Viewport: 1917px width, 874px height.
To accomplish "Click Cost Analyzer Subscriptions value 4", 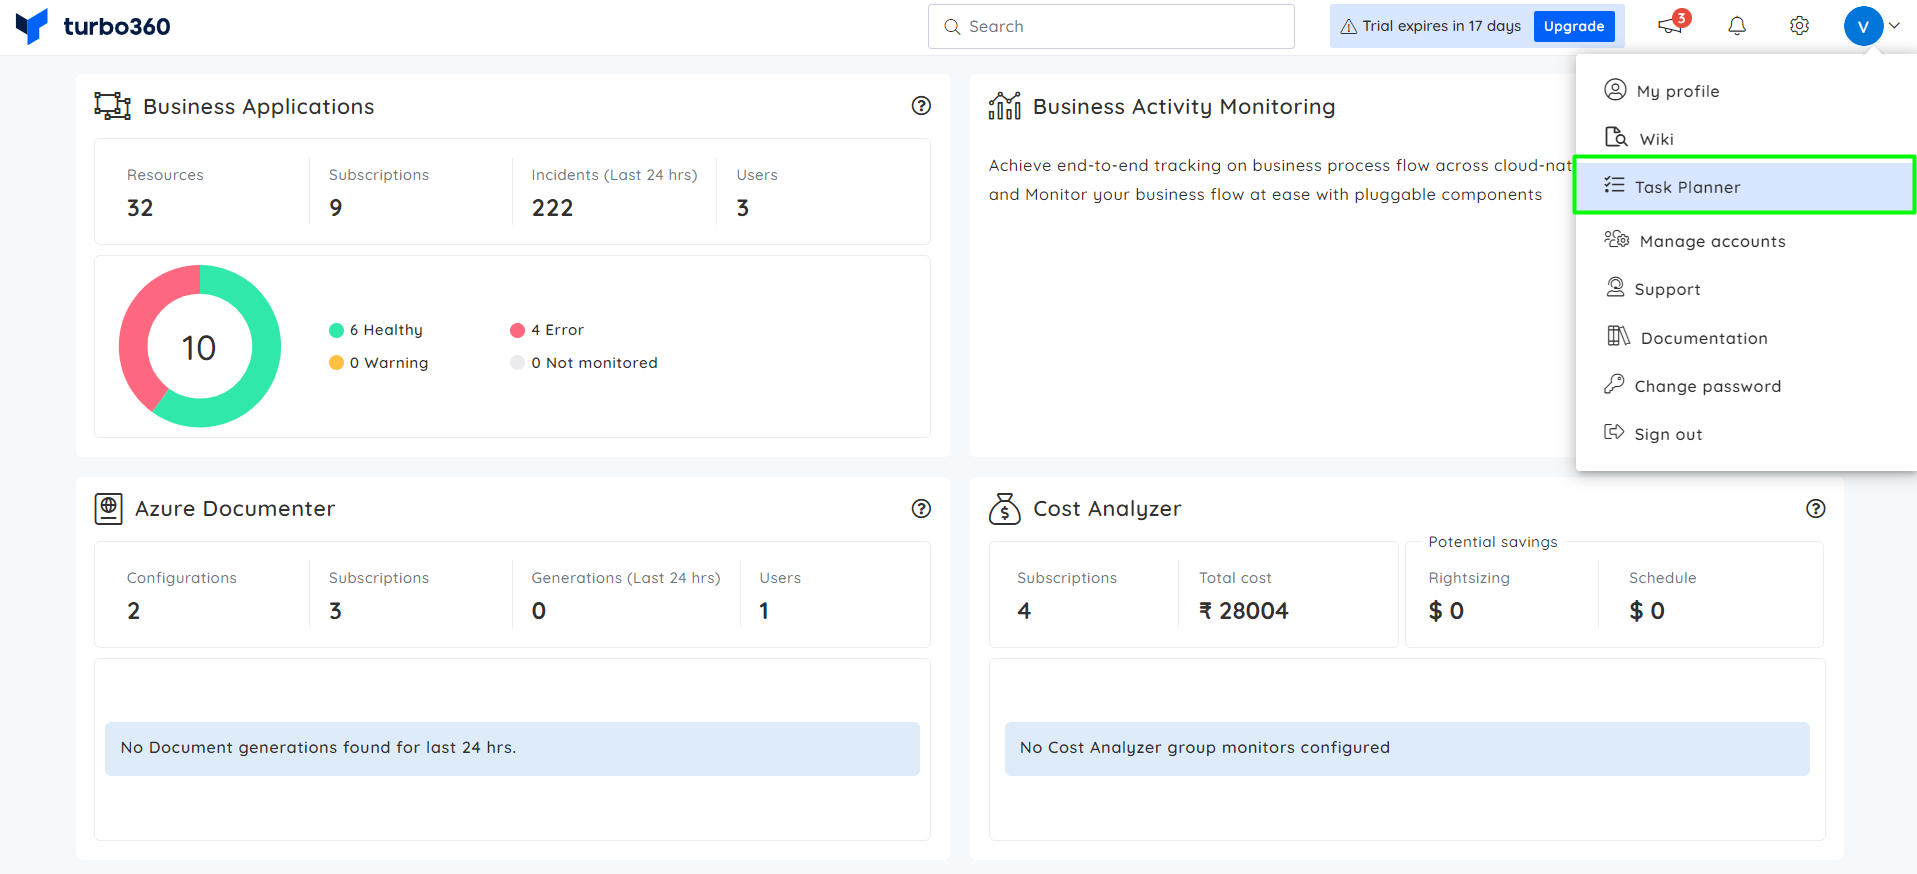I will (x=1024, y=611).
